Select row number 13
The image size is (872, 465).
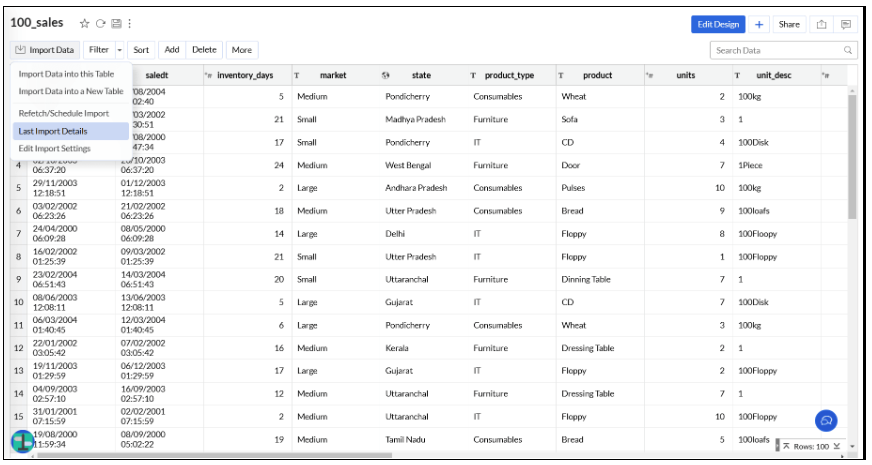18,370
